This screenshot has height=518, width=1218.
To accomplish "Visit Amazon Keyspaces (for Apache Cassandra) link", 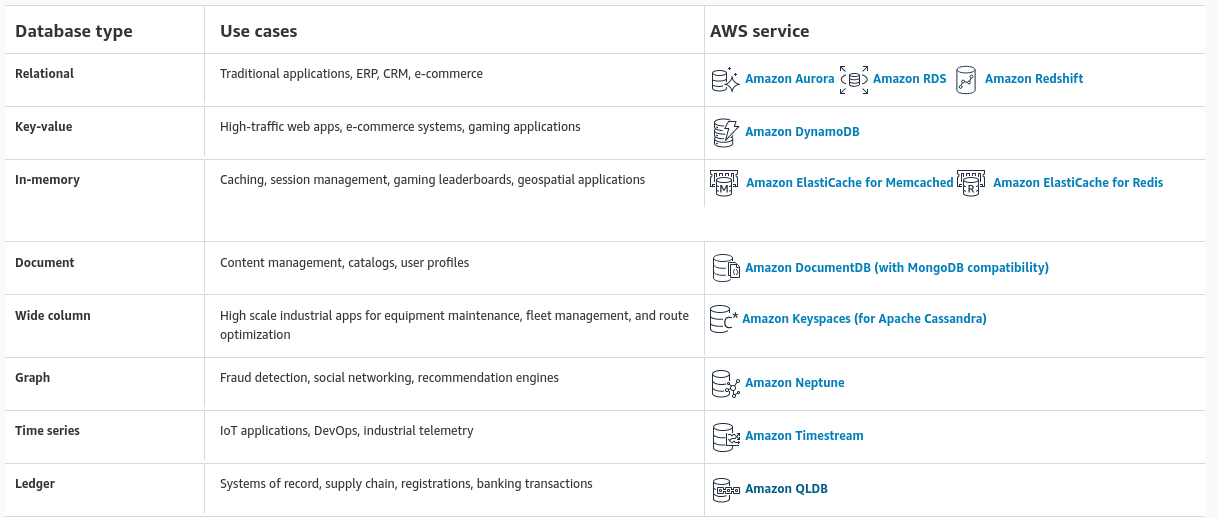I will tap(864, 319).
